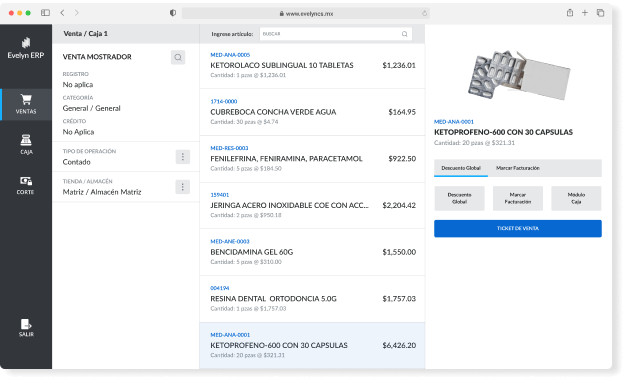626x381 pixels.
Task: Click the Ketoprofeno product image
Action: point(519,75)
